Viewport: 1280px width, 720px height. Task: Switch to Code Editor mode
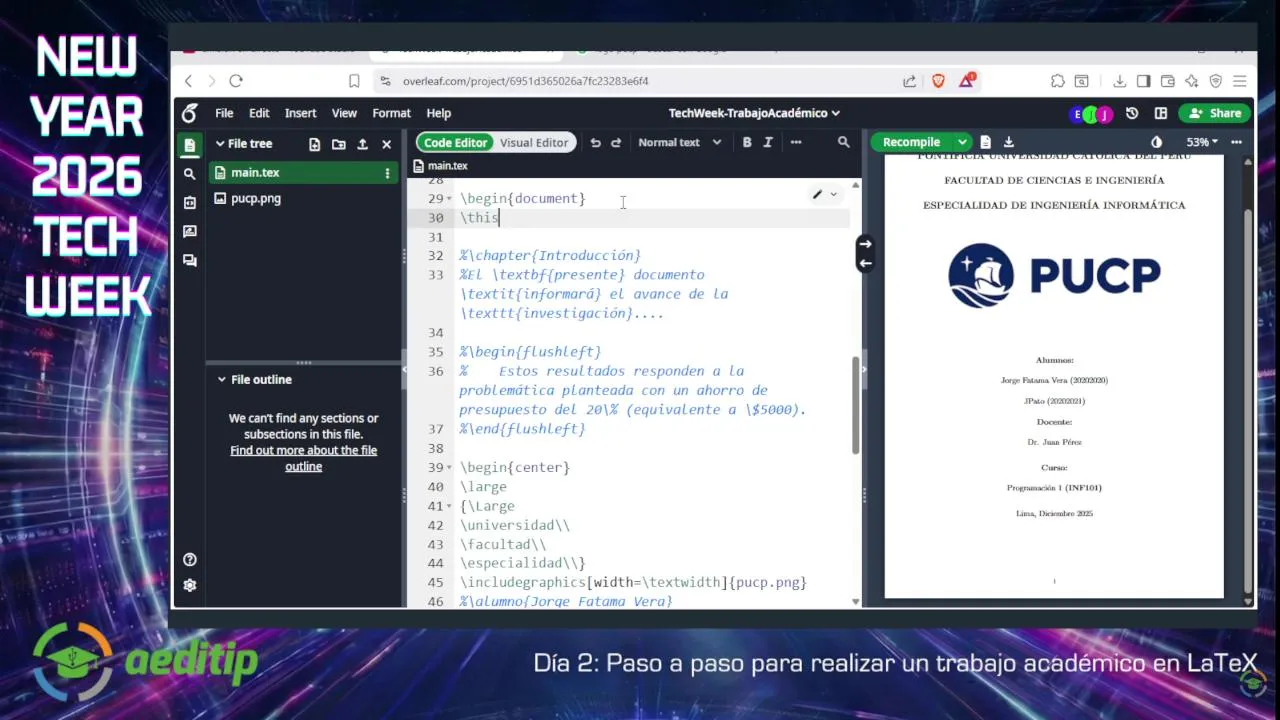[x=455, y=143]
